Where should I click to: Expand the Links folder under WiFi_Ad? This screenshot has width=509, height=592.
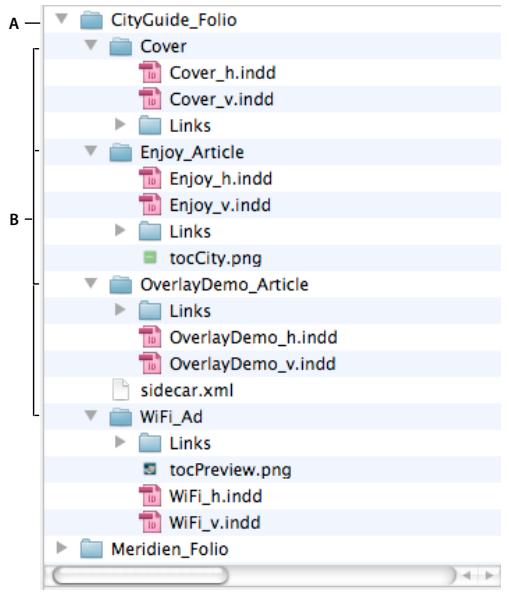click(120, 441)
